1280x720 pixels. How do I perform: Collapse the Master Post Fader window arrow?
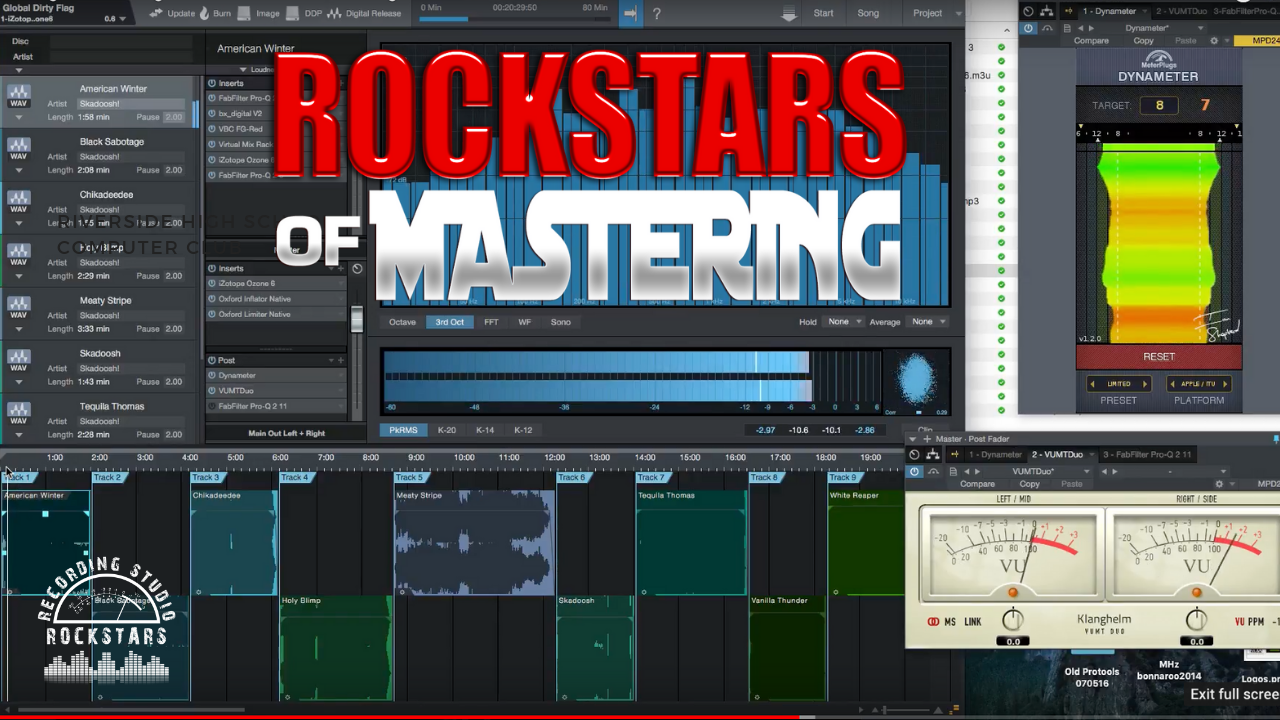[913, 439]
